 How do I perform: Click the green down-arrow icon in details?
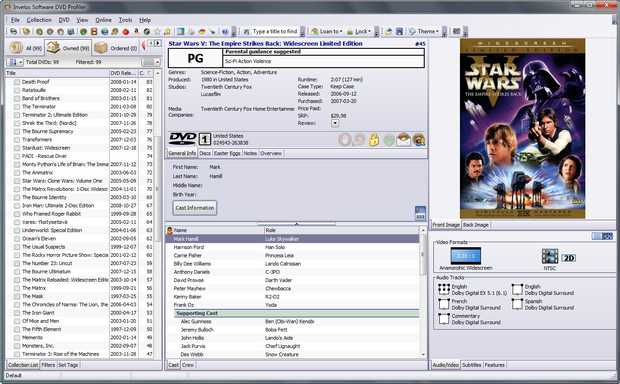[x=389, y=140]
